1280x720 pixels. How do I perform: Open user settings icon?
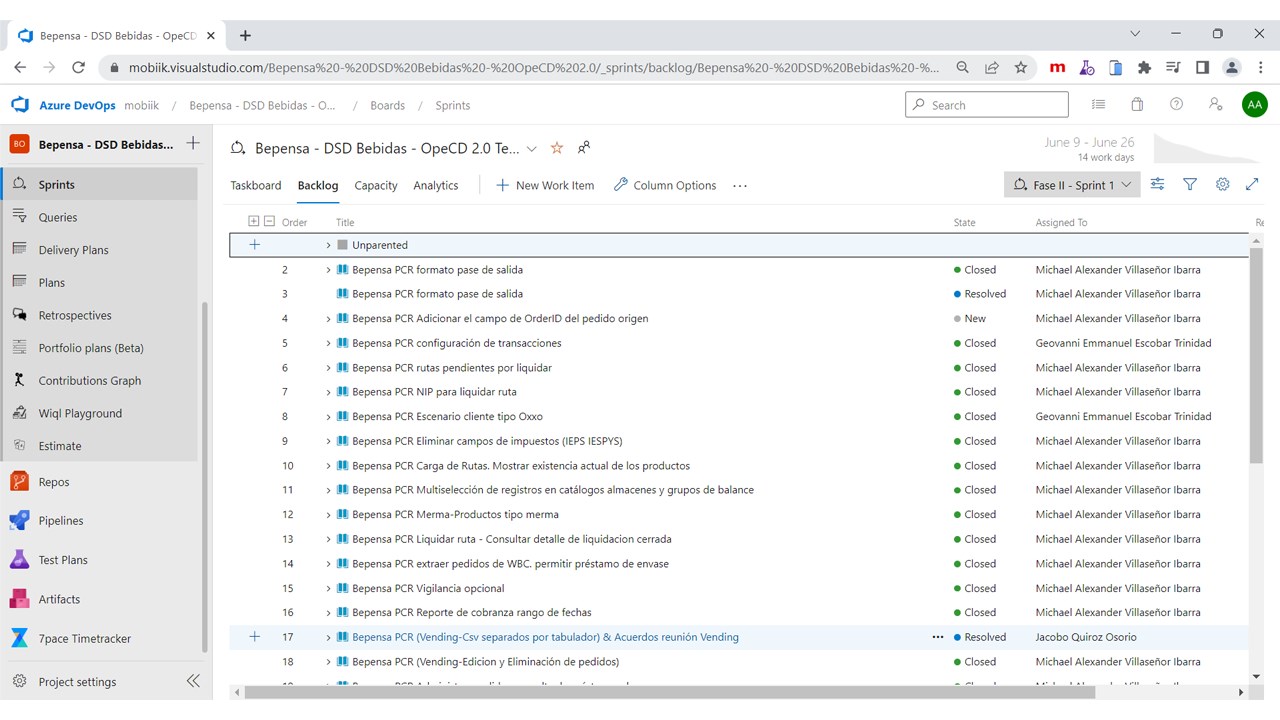click(x=1215, y=104)
